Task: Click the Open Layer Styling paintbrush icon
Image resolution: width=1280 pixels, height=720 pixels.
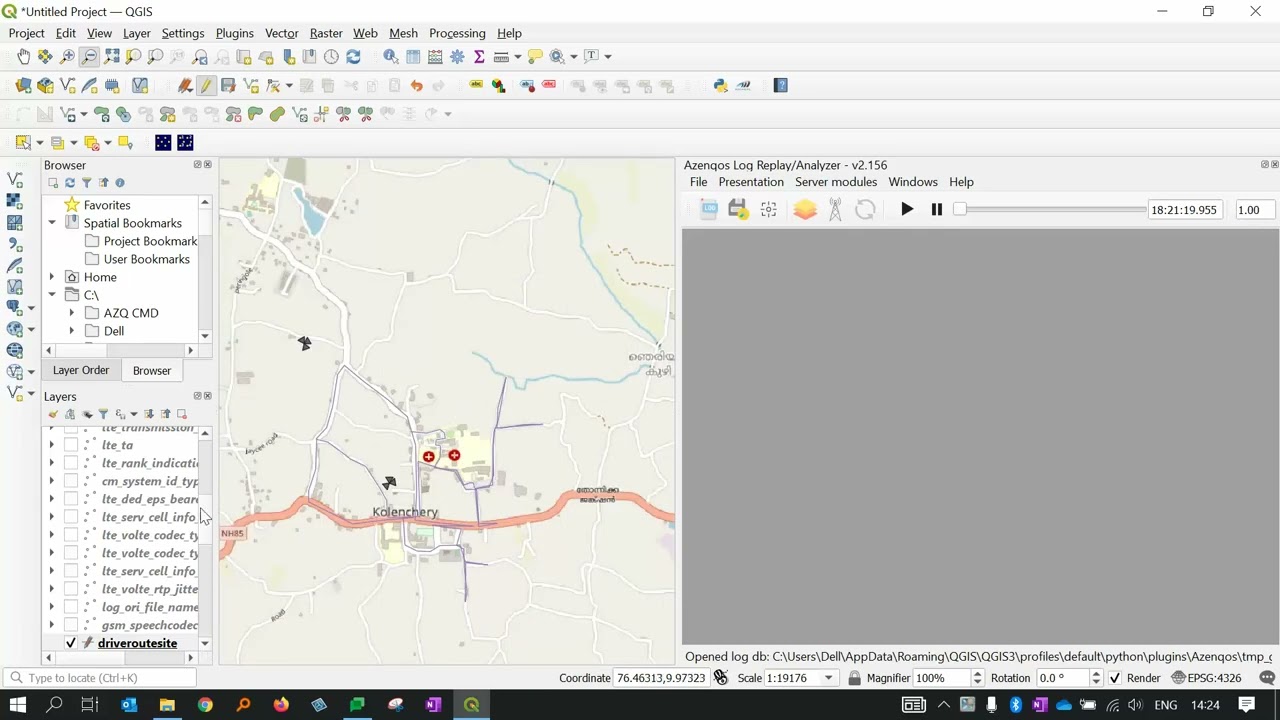Action: (x=53, y=414)
